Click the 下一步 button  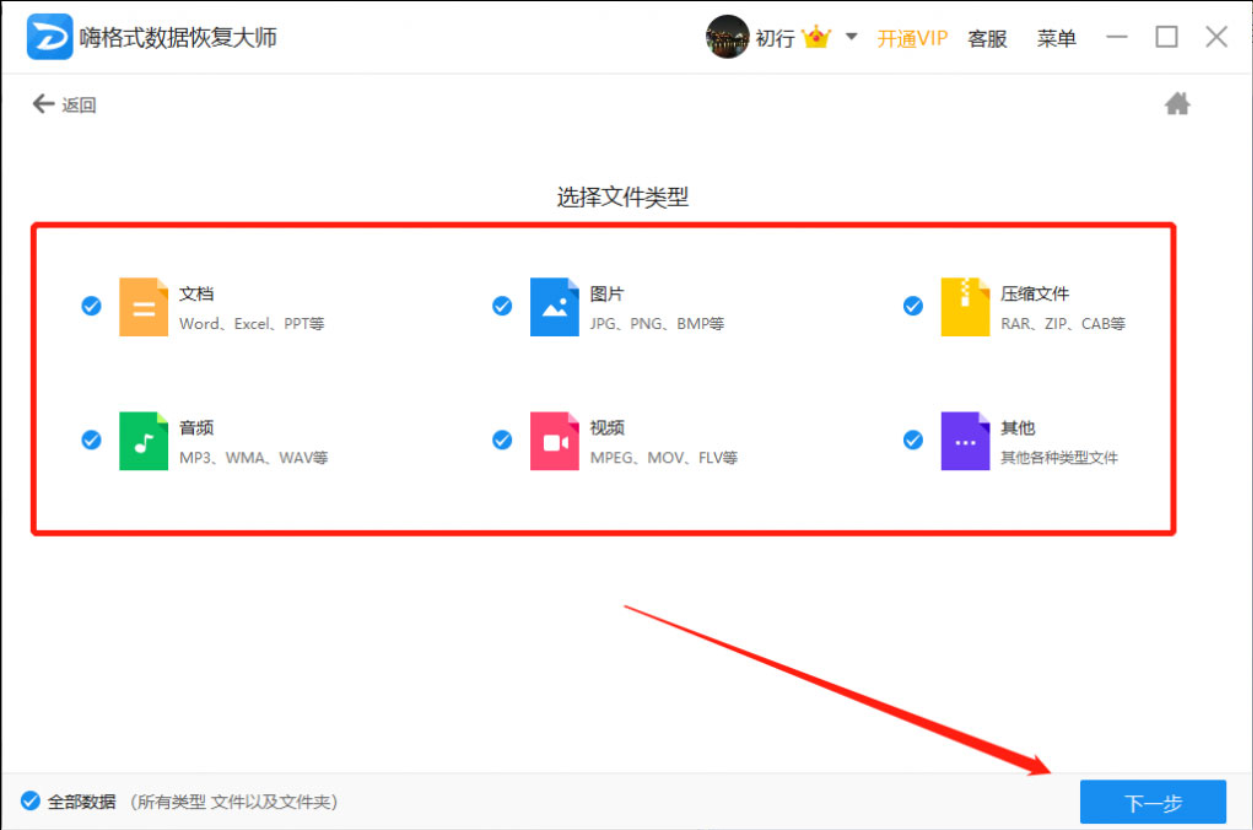tap(1153, 803)
